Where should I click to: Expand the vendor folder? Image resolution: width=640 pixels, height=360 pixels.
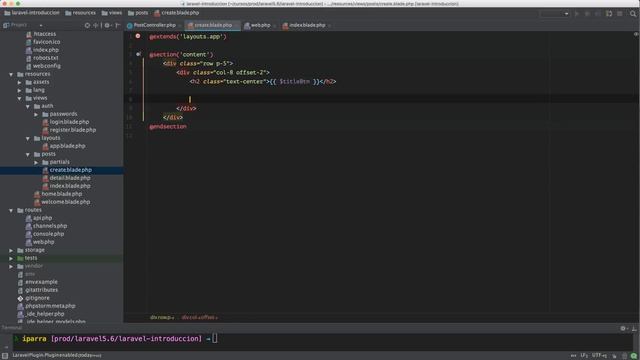pyautogui.click(x=11, y=266)
